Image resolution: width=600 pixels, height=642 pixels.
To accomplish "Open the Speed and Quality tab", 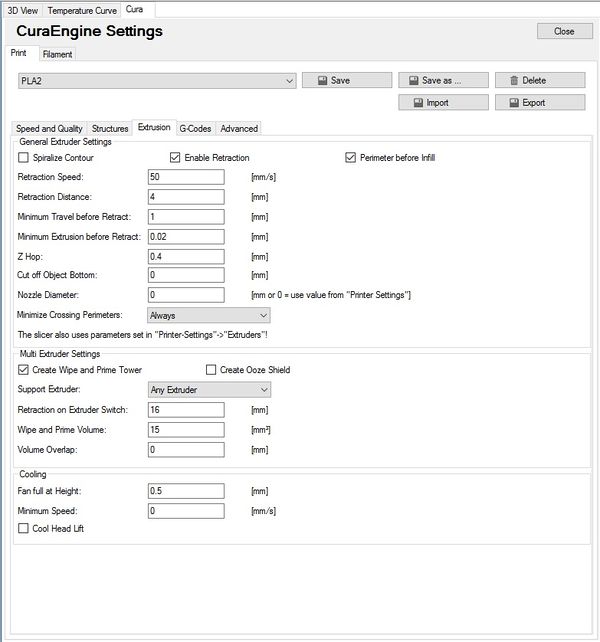I will [x=49, y=129].
